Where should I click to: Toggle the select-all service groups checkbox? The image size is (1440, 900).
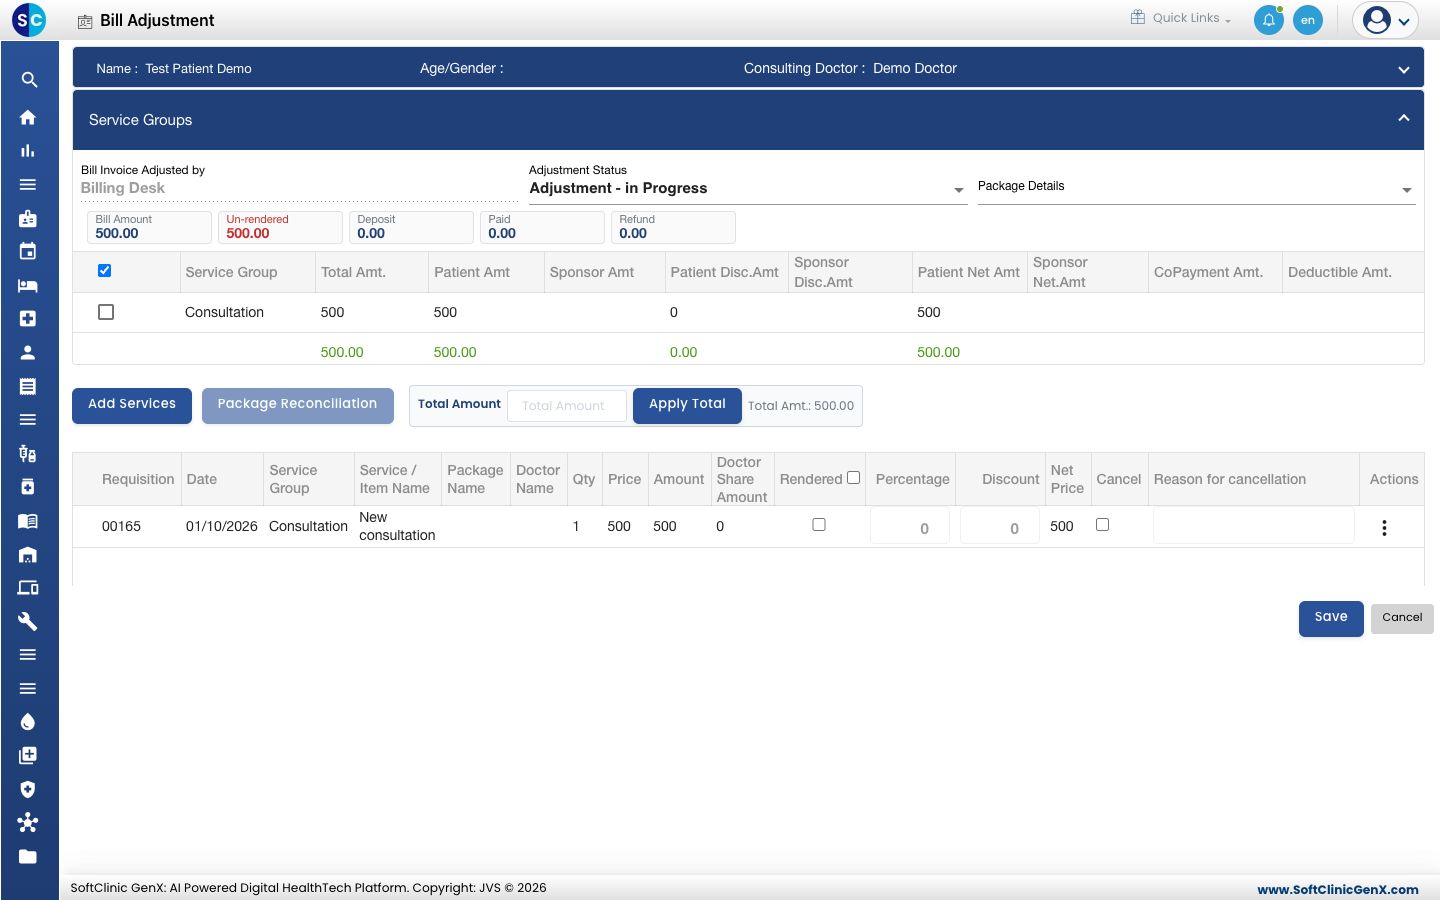point(104,271)
